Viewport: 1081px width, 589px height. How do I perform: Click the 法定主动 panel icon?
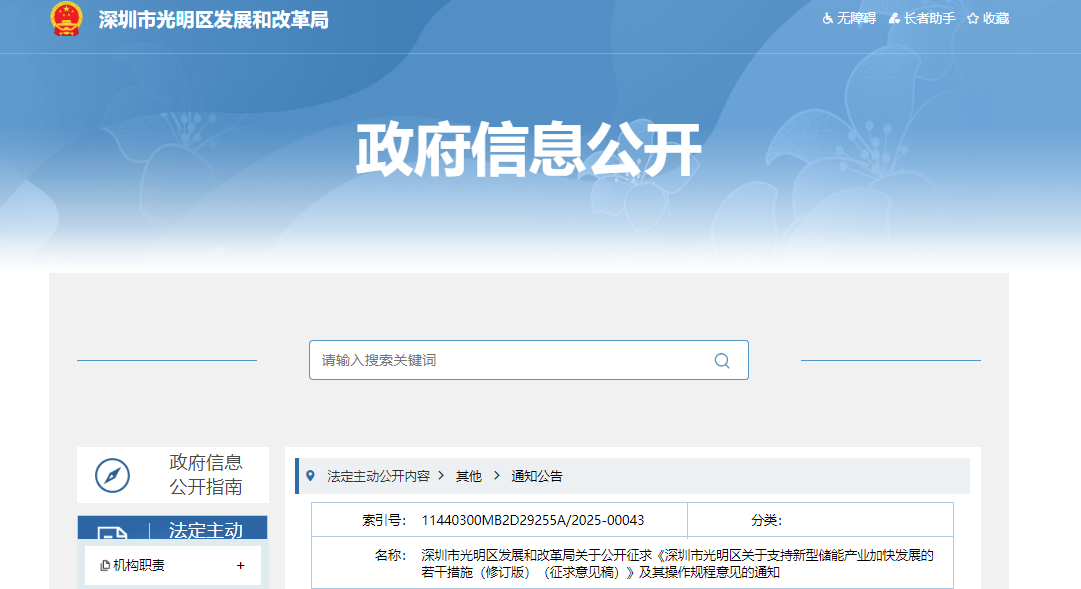112,535
